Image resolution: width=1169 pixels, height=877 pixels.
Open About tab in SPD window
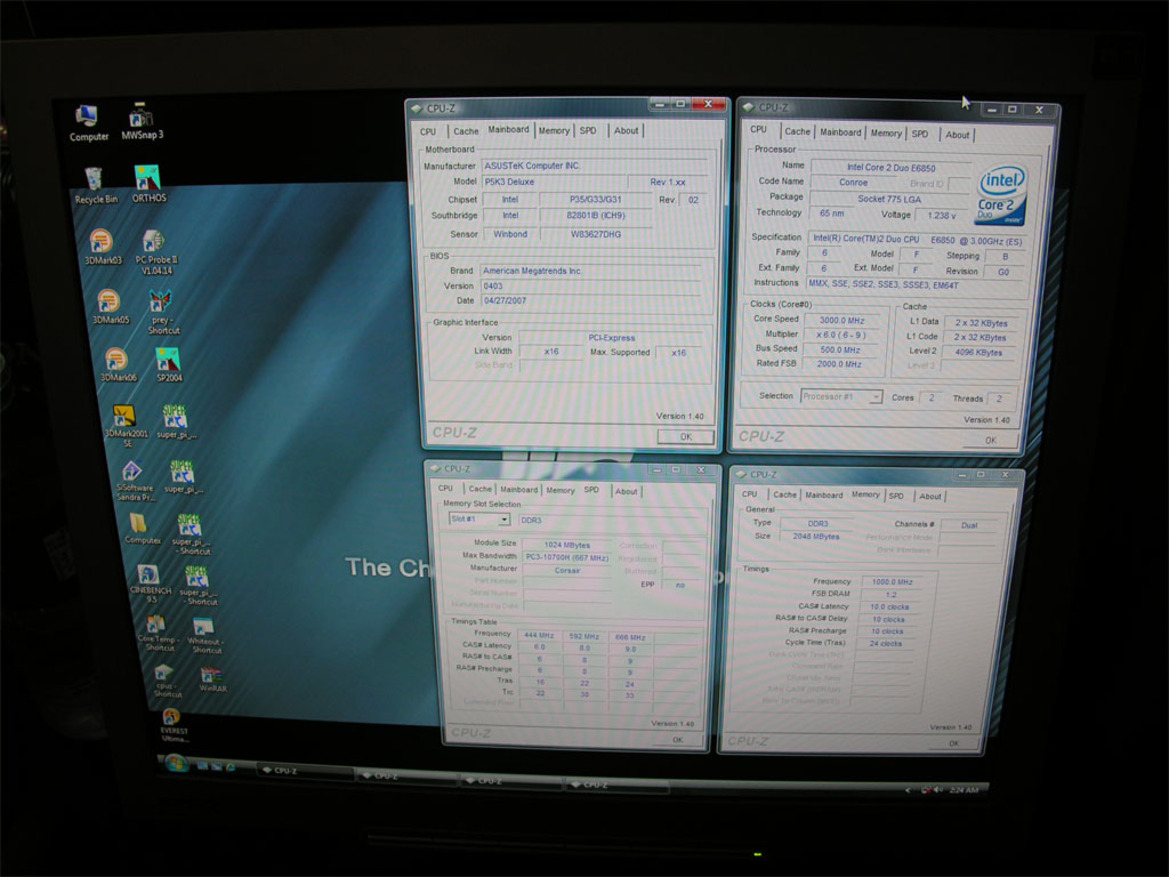[x=626, y=491]
